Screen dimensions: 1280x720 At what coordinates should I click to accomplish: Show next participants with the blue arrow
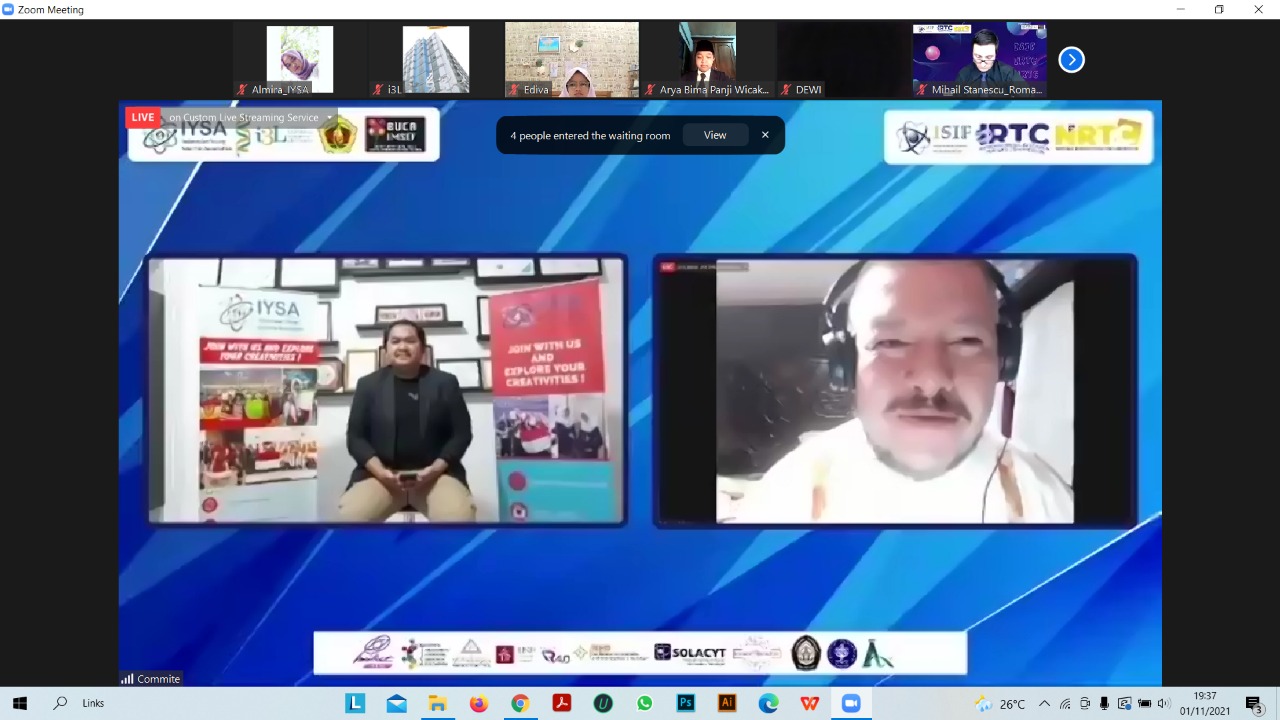[1071, 60]
